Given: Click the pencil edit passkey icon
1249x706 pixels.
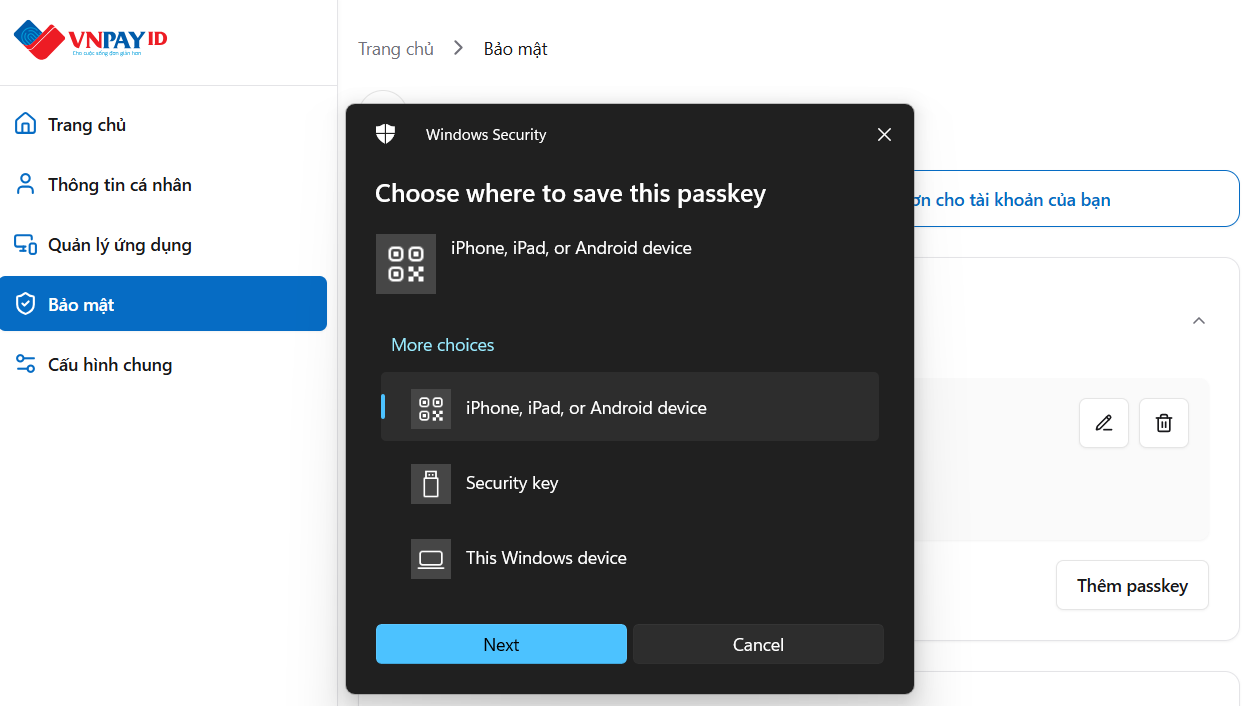Looking at the screenshot, I should pos(1104,423).
